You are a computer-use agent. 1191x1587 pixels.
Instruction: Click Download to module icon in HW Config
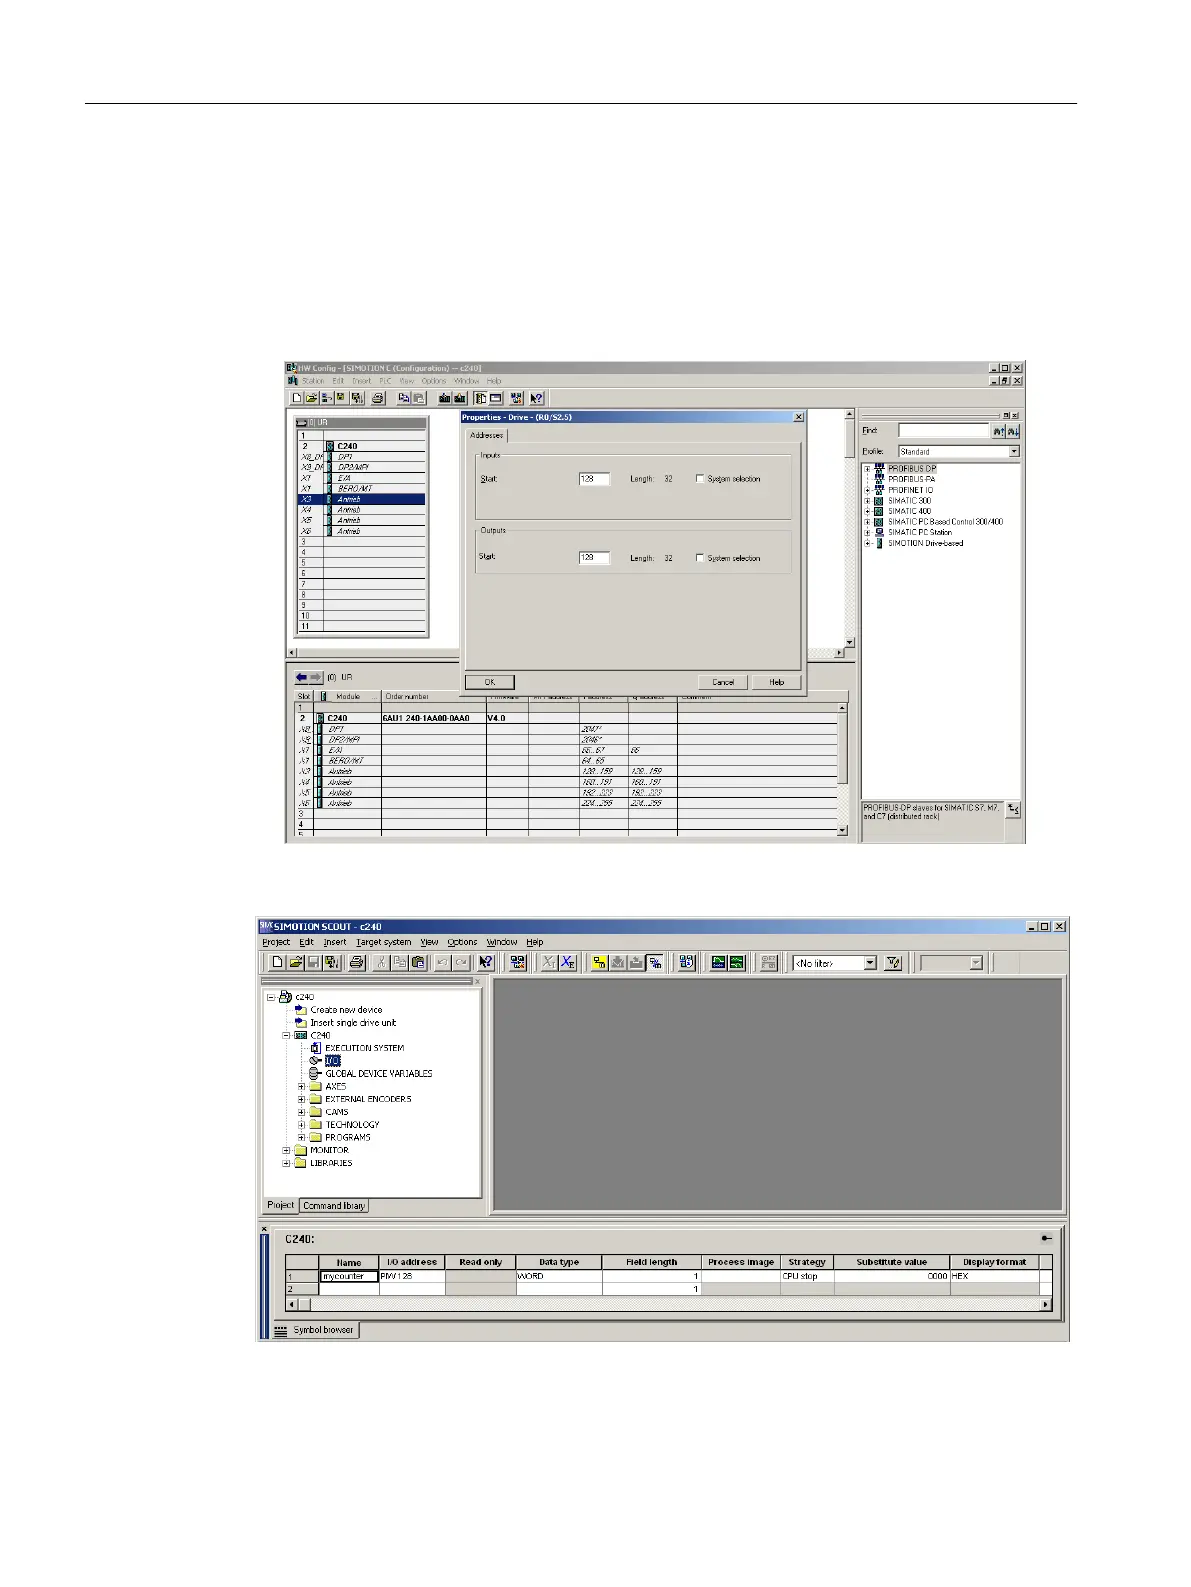pos(445,398)
